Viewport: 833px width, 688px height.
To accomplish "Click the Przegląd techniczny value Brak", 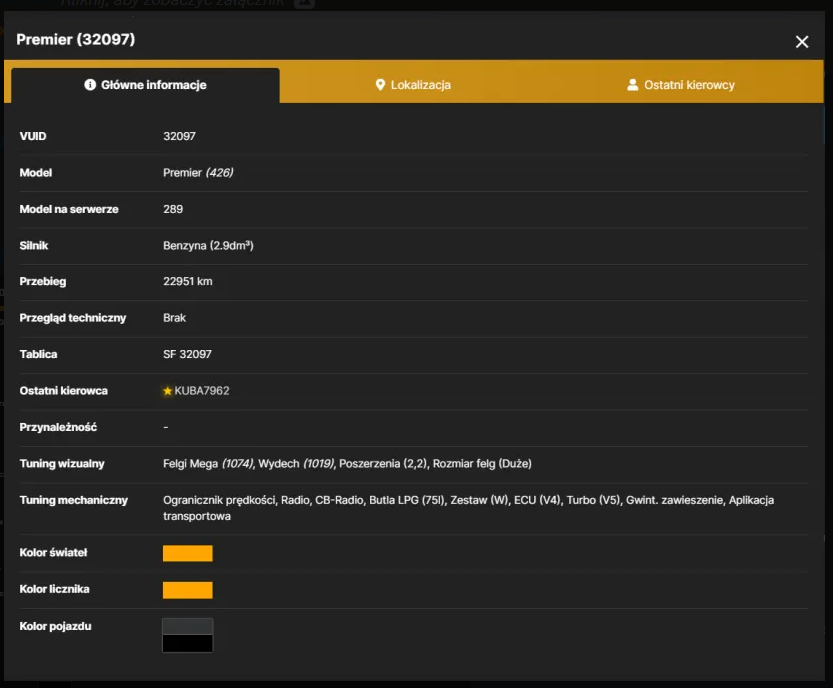I will click(174, 318).
